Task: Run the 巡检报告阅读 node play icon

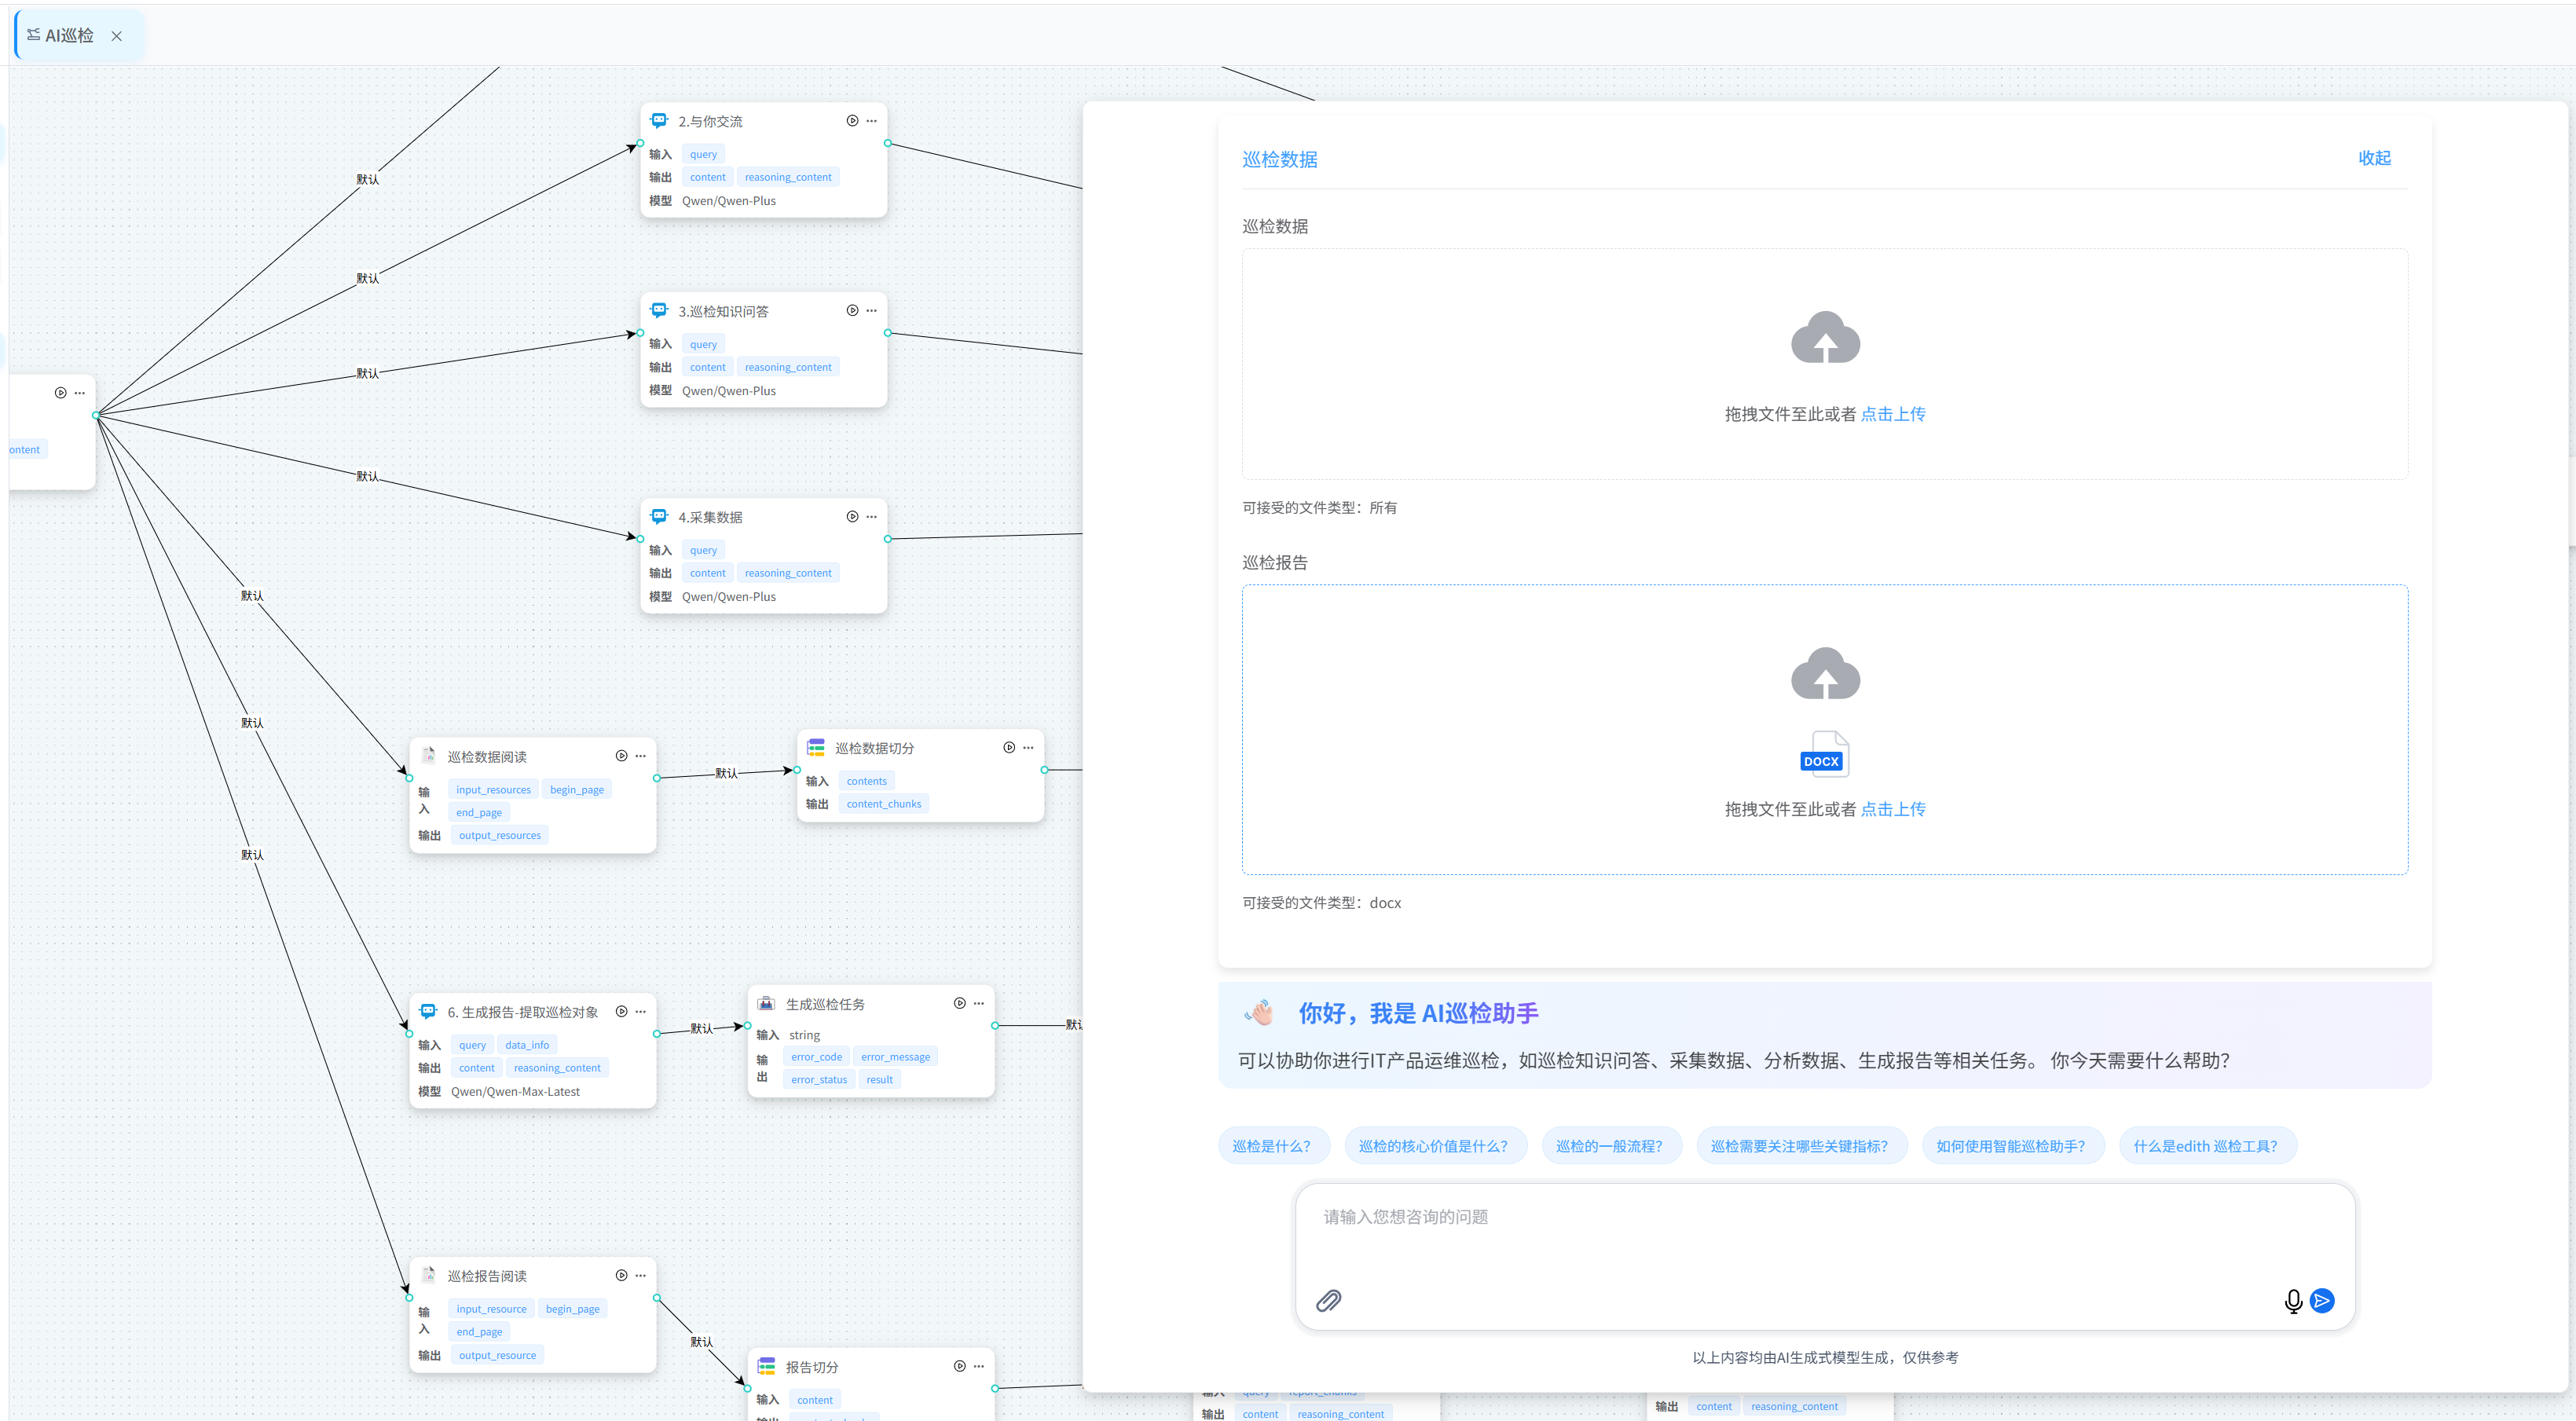Action: (x=621, y=1275)
